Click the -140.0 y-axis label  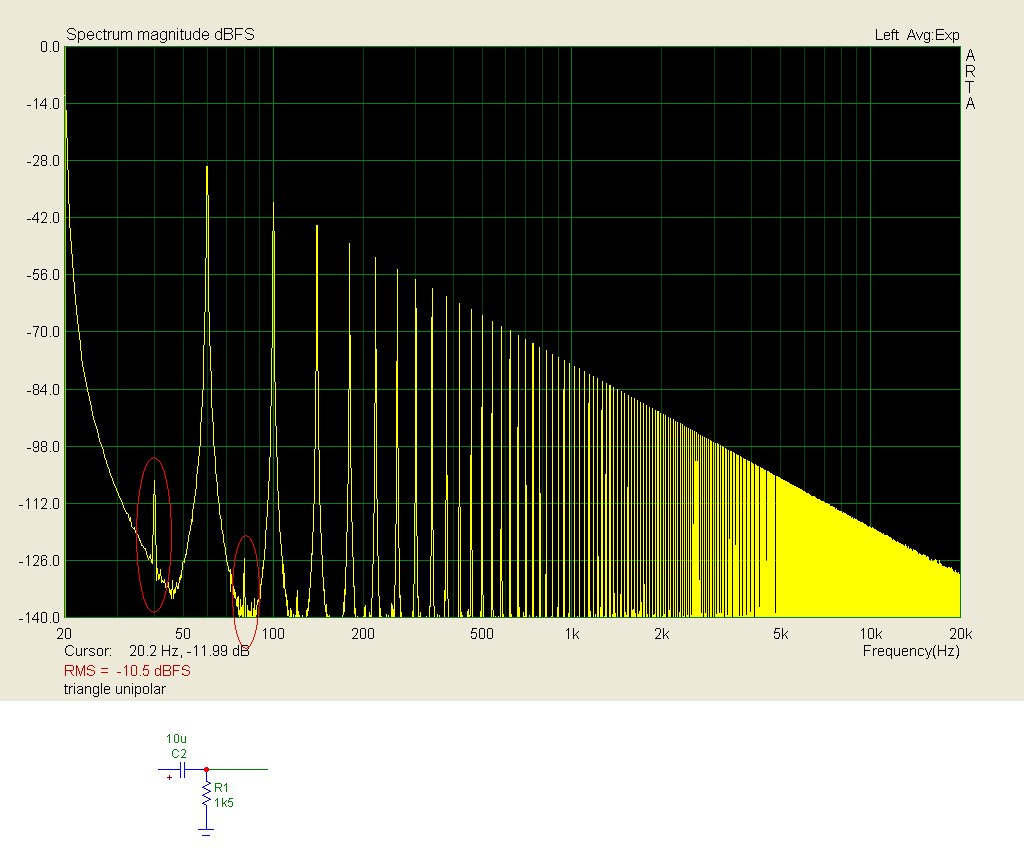pyautogui.click(x=40, y=618)
